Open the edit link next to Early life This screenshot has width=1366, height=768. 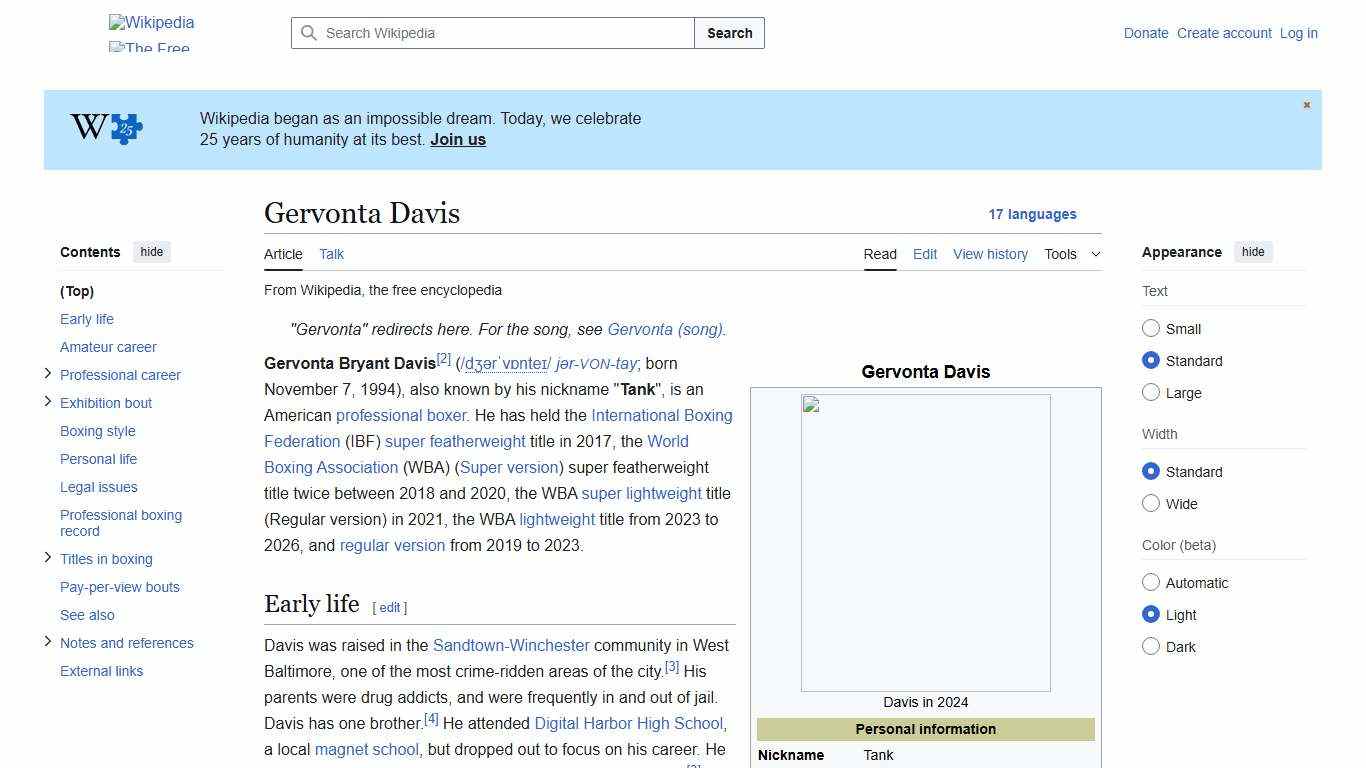(x=390, y=607)
